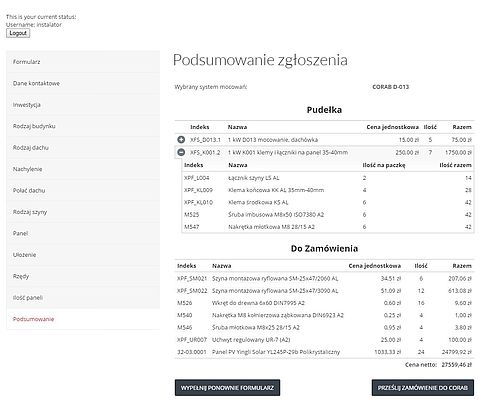The width and height of the screenshot is (500, 413).
Task: Open the Połać dachu step
Action: (x=83, y=190)
